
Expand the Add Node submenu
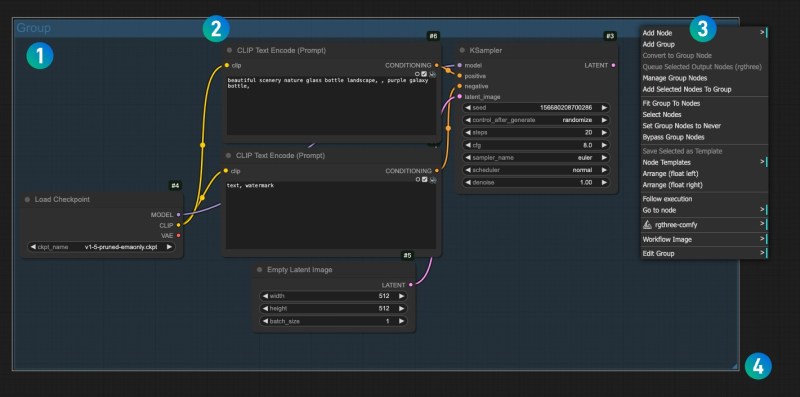pos(704,33)
